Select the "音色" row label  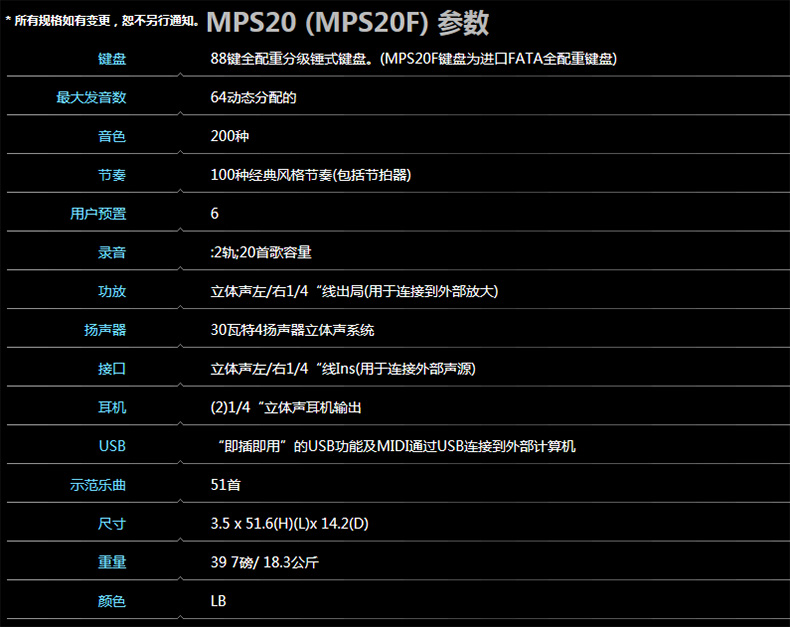[x=112, y=136]
